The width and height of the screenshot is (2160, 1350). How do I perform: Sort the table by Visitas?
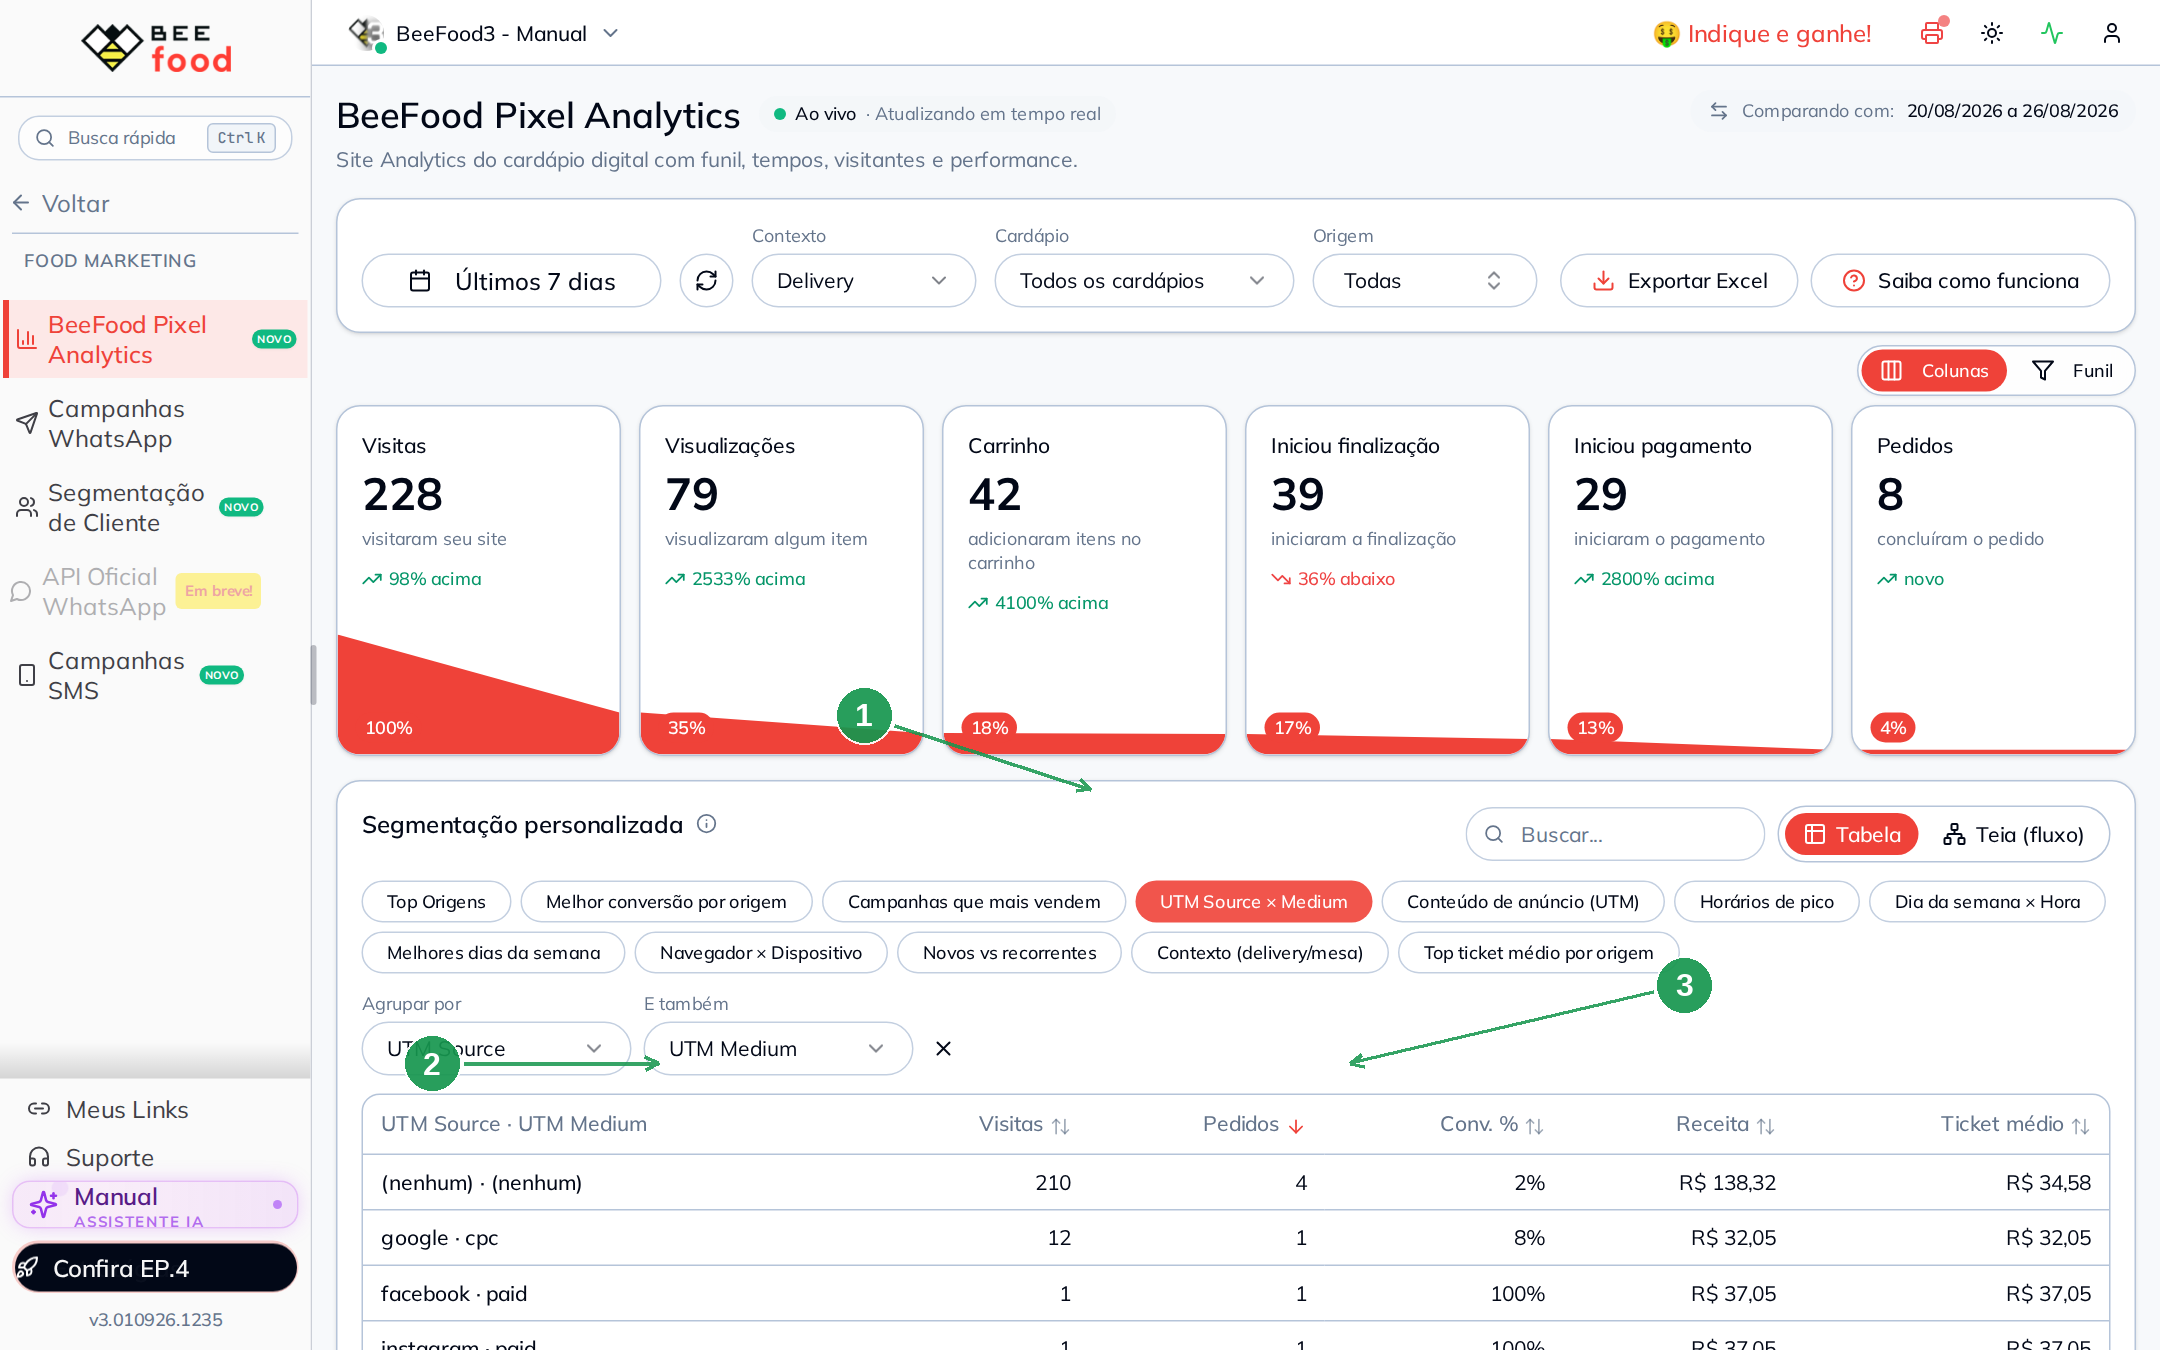(x=1024, y=1124)
